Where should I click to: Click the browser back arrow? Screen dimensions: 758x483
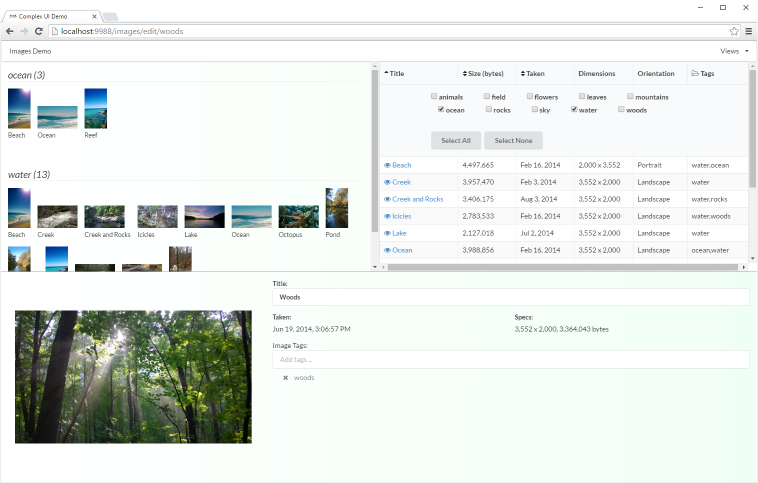(10, 31)
